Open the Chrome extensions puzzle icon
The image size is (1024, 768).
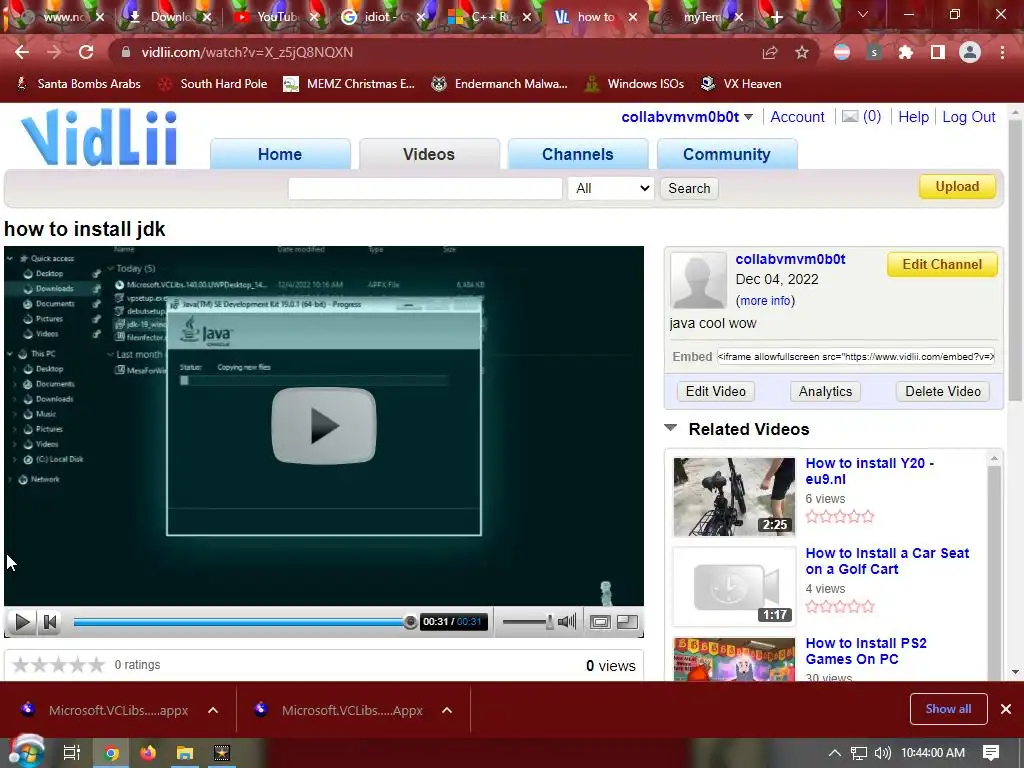[905, 52]
